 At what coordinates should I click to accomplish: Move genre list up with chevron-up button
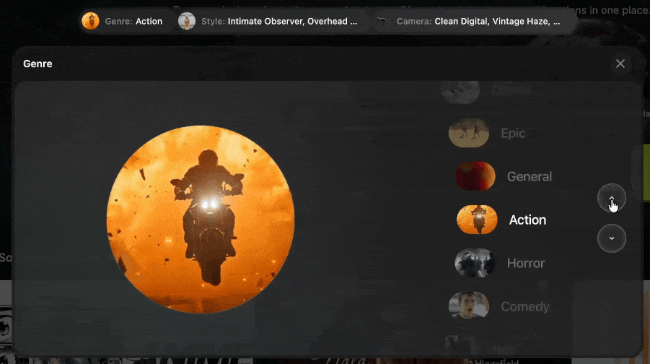[611, 198]
